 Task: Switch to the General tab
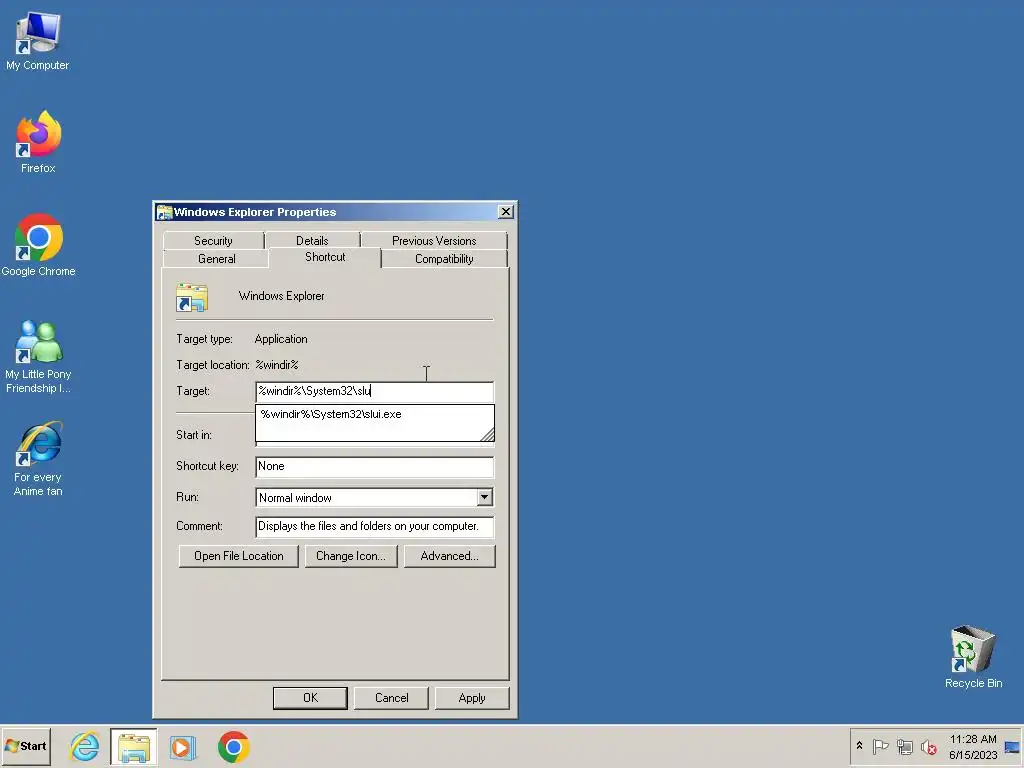click(x=217, y=259)
